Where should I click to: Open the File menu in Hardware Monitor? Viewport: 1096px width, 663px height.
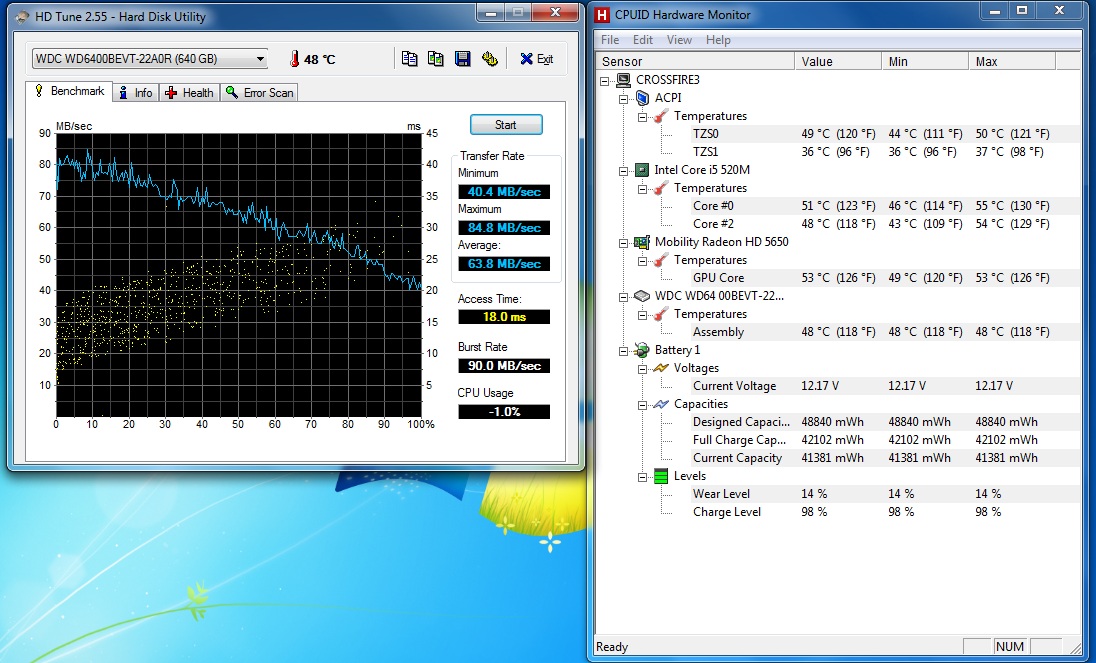click(610, 40)
